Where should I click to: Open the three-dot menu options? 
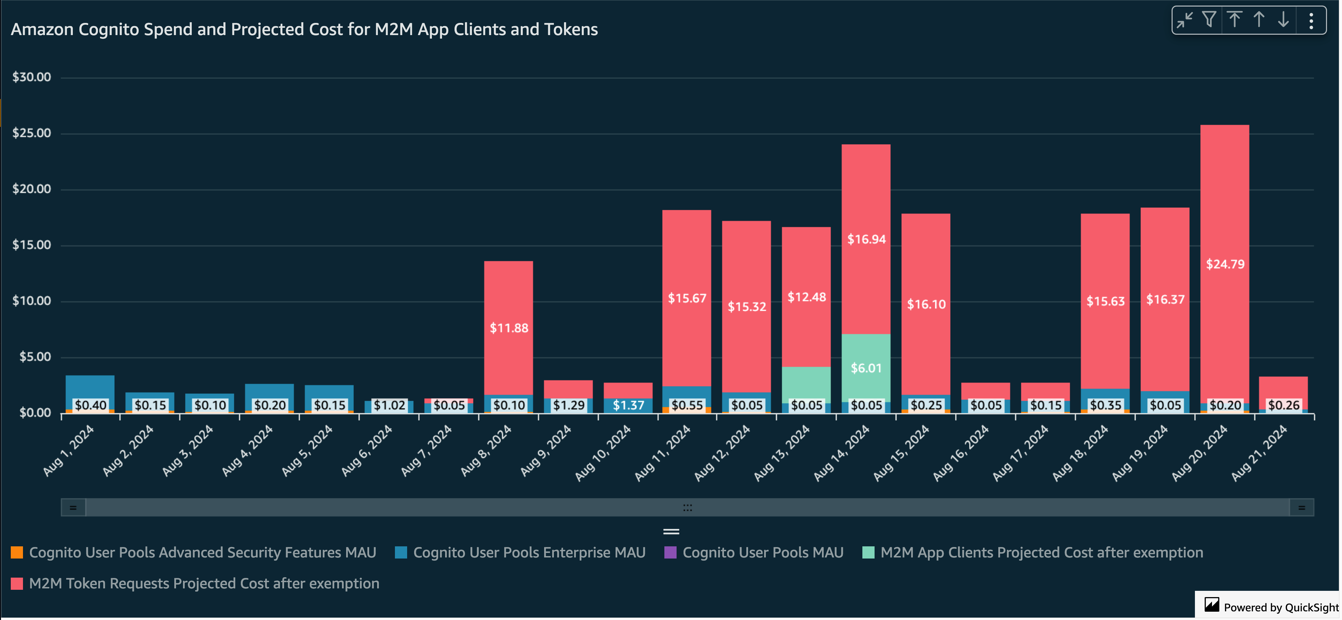(1312, 19)
